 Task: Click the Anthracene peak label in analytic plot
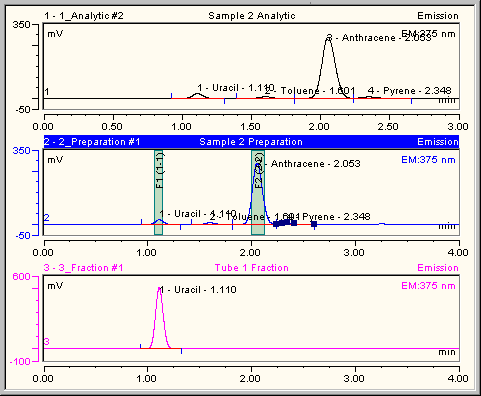click(378, 38)
